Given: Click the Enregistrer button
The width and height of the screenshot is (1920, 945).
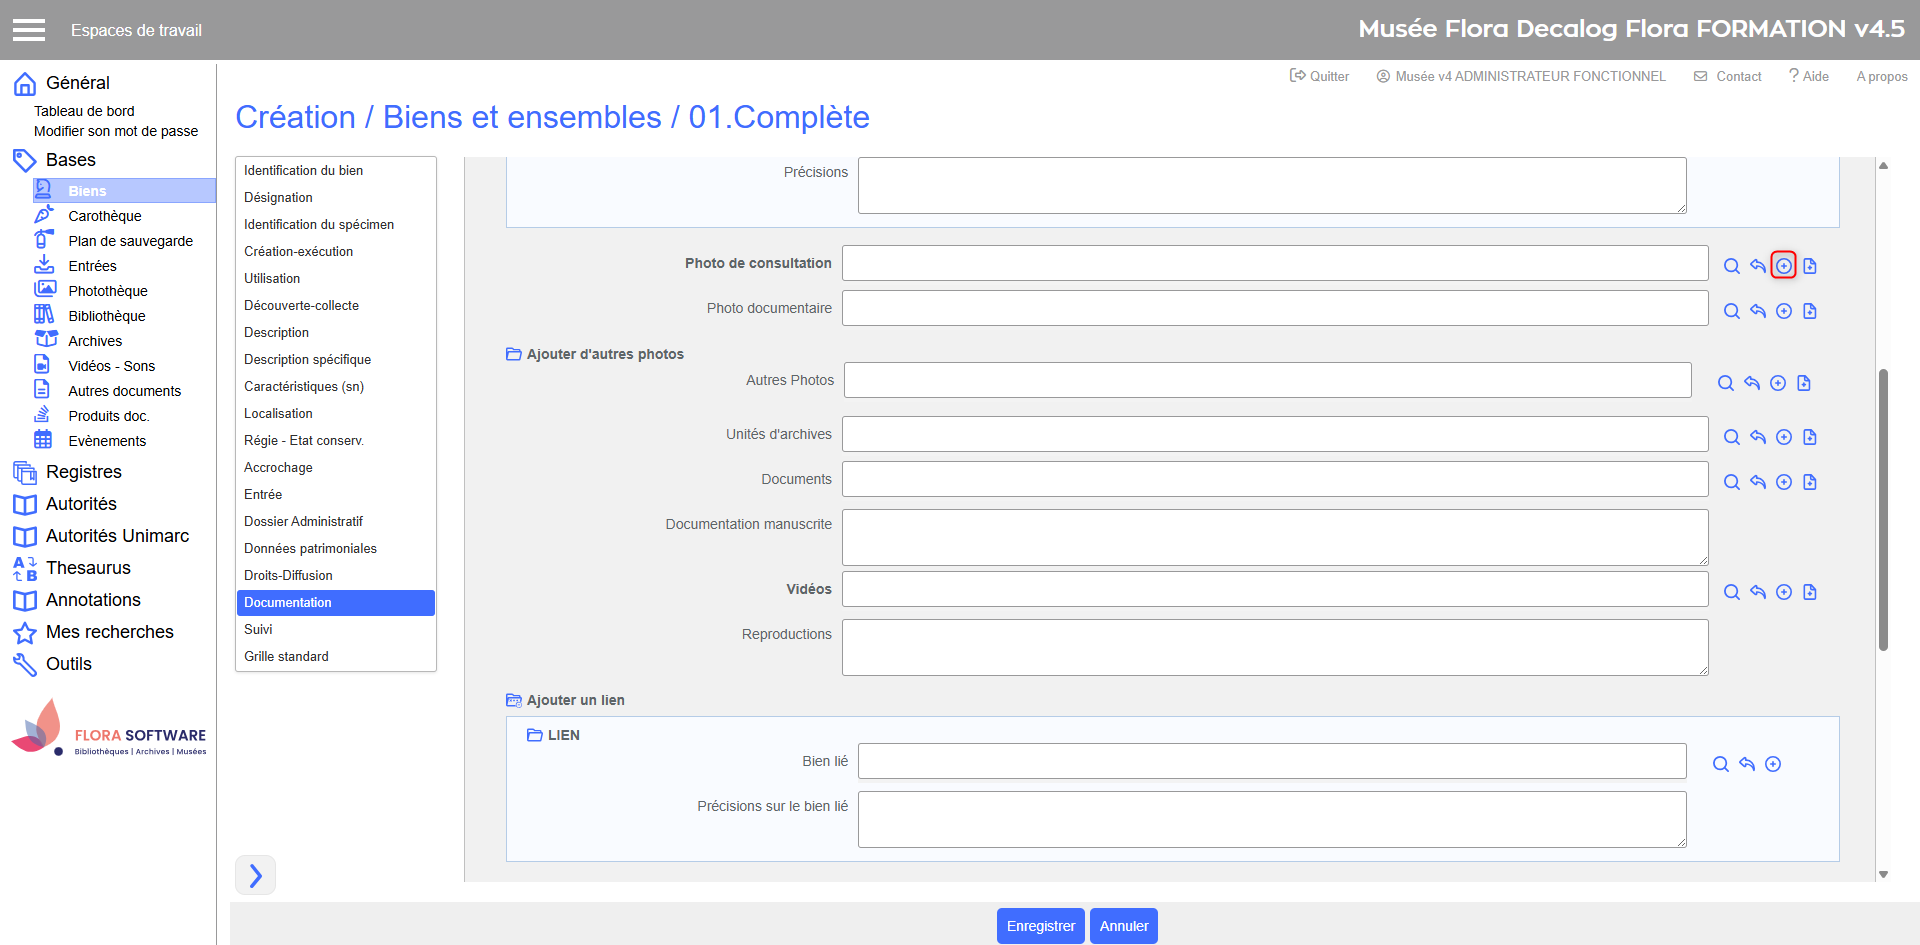Looking at the screenshot, I should coord(1040,926).
